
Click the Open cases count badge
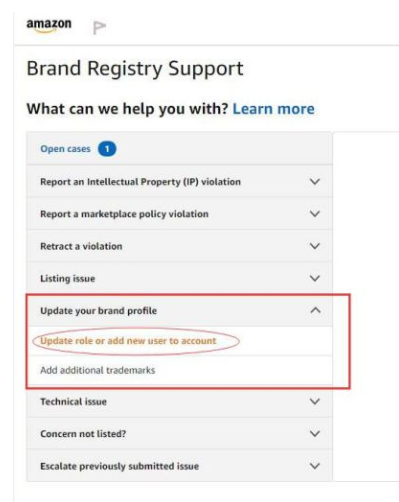(107, 149)
